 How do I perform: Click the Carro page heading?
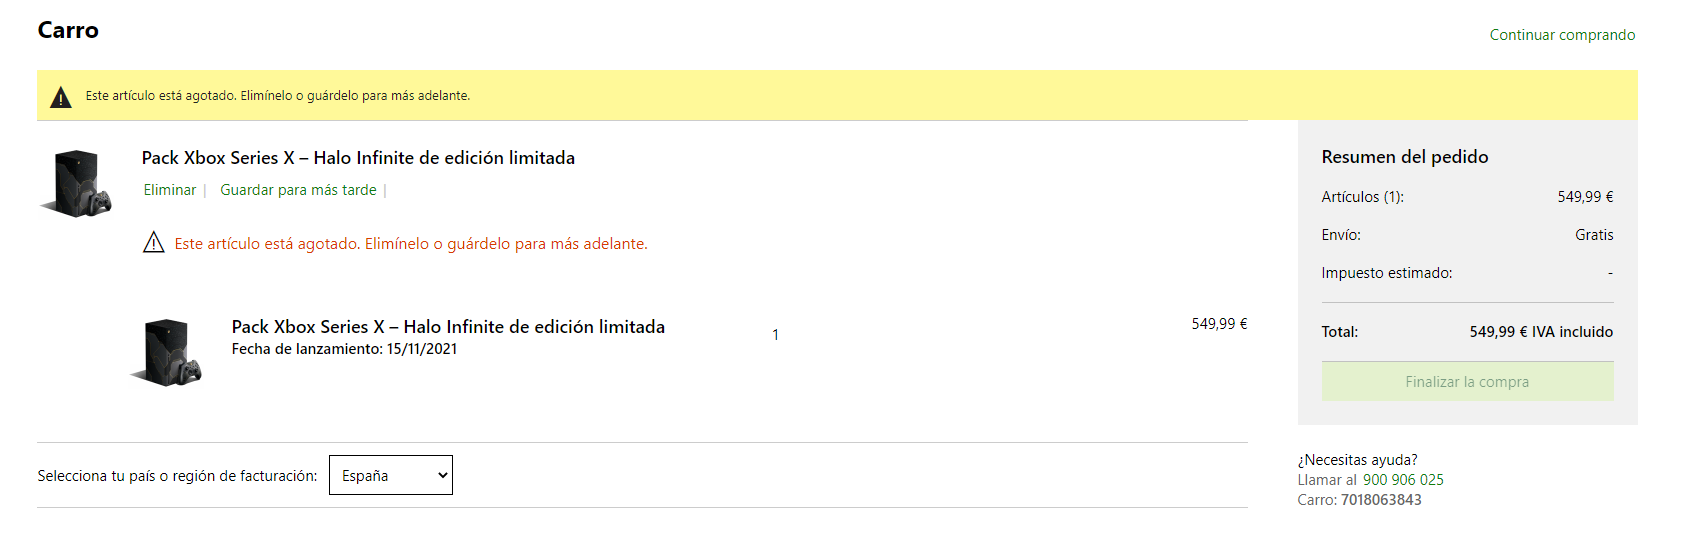tap(68, 30)
